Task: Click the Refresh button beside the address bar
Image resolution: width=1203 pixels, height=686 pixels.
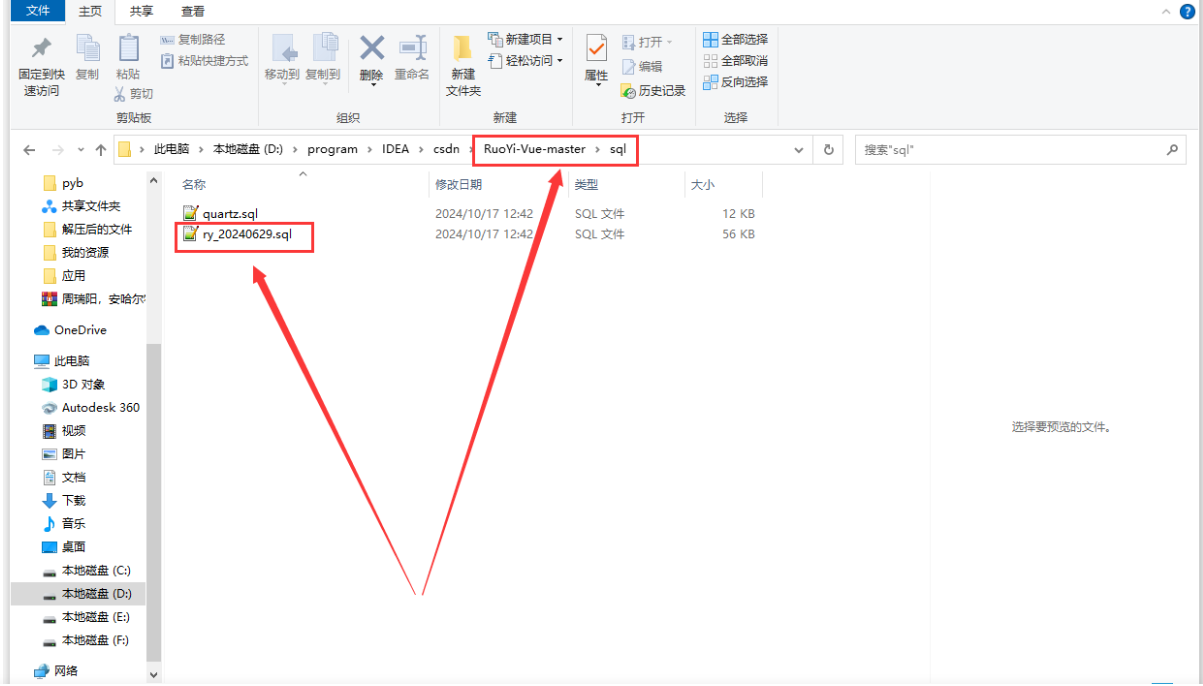Action: [x=828, y=150]
